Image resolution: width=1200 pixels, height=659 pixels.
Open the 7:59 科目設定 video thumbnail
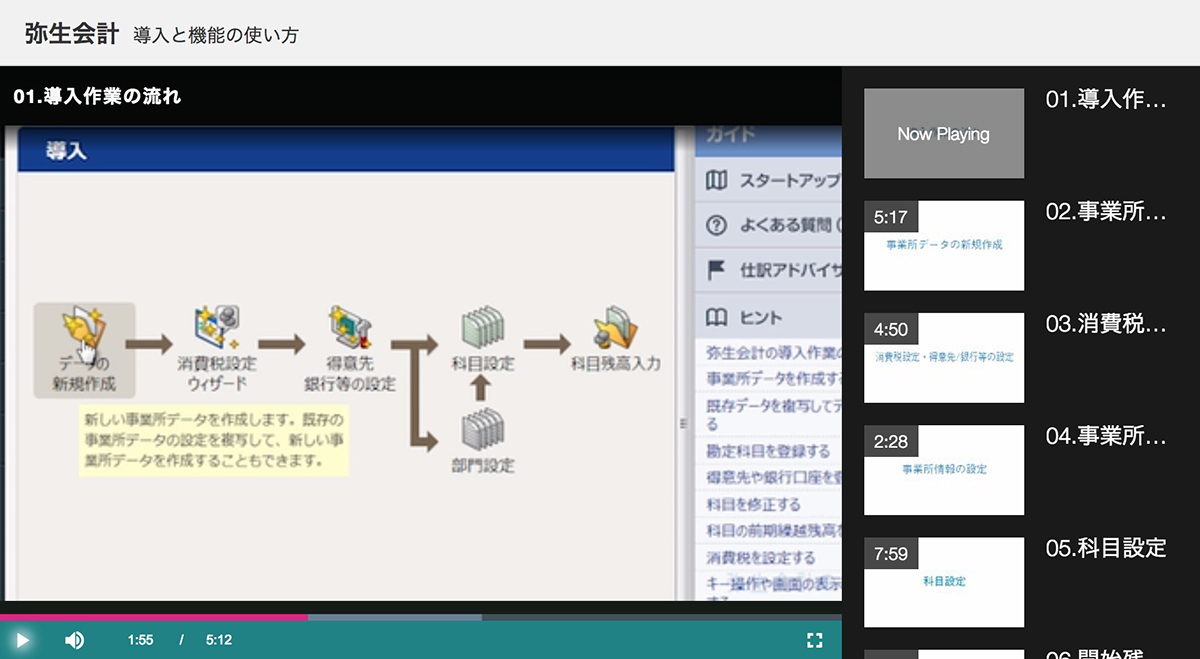tap(944, 582)
